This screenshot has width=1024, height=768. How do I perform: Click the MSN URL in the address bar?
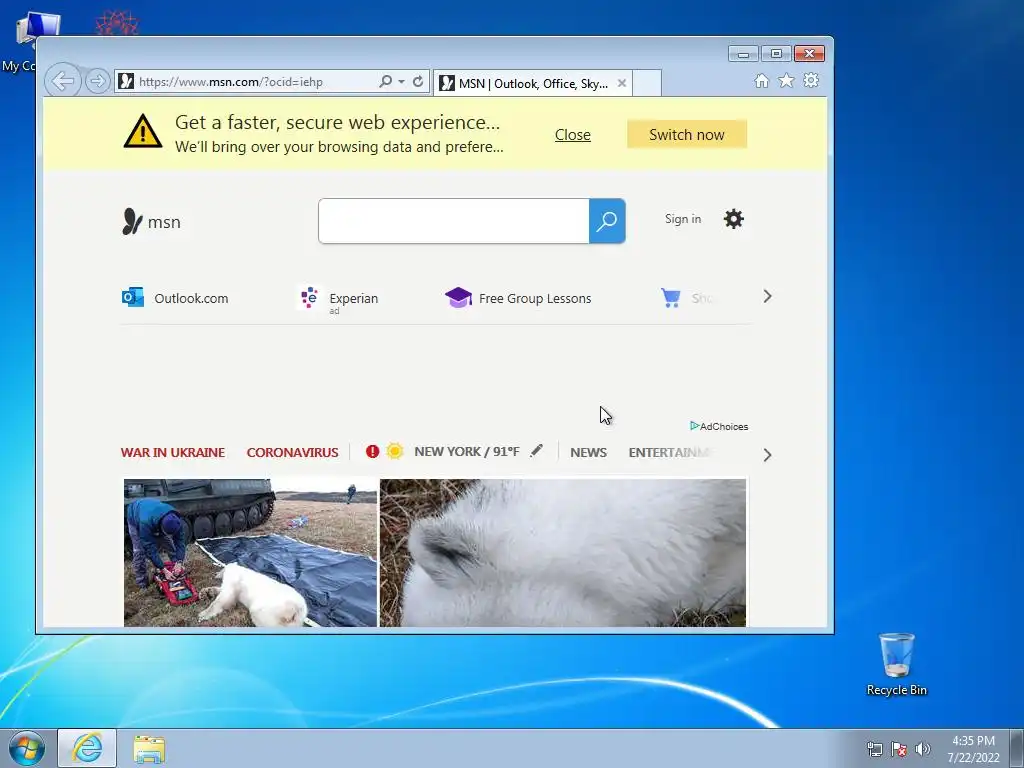pyautogui.click(x=231, y=82)
